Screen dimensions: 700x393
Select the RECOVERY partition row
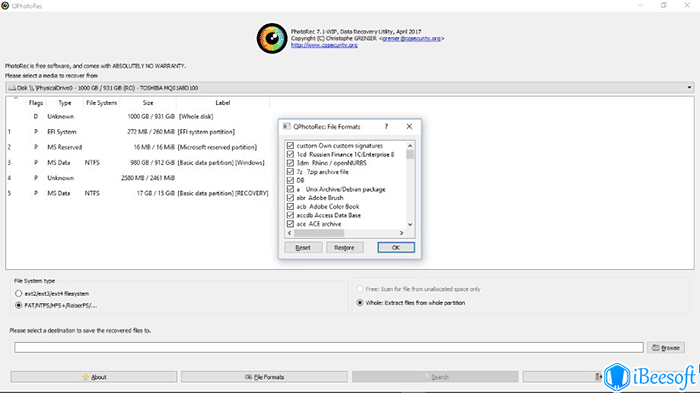tap(138, 193)
